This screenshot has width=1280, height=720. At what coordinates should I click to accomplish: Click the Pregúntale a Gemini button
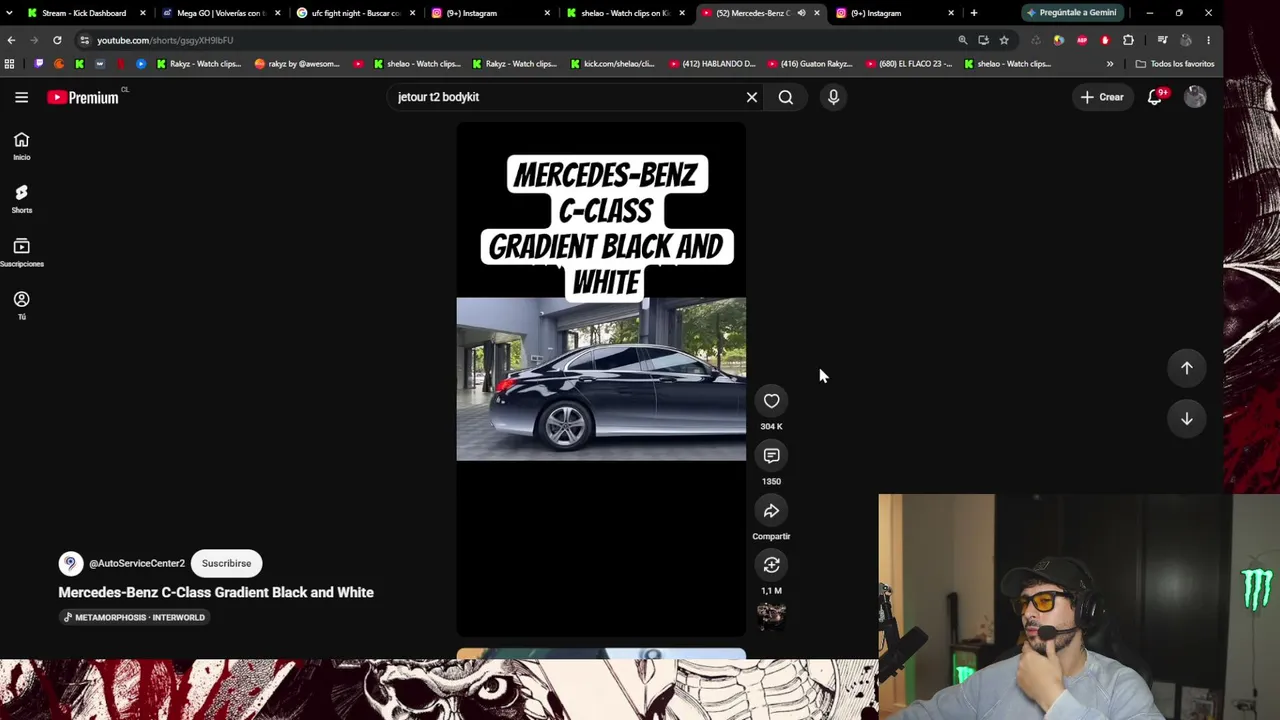tap(1071, 13)
